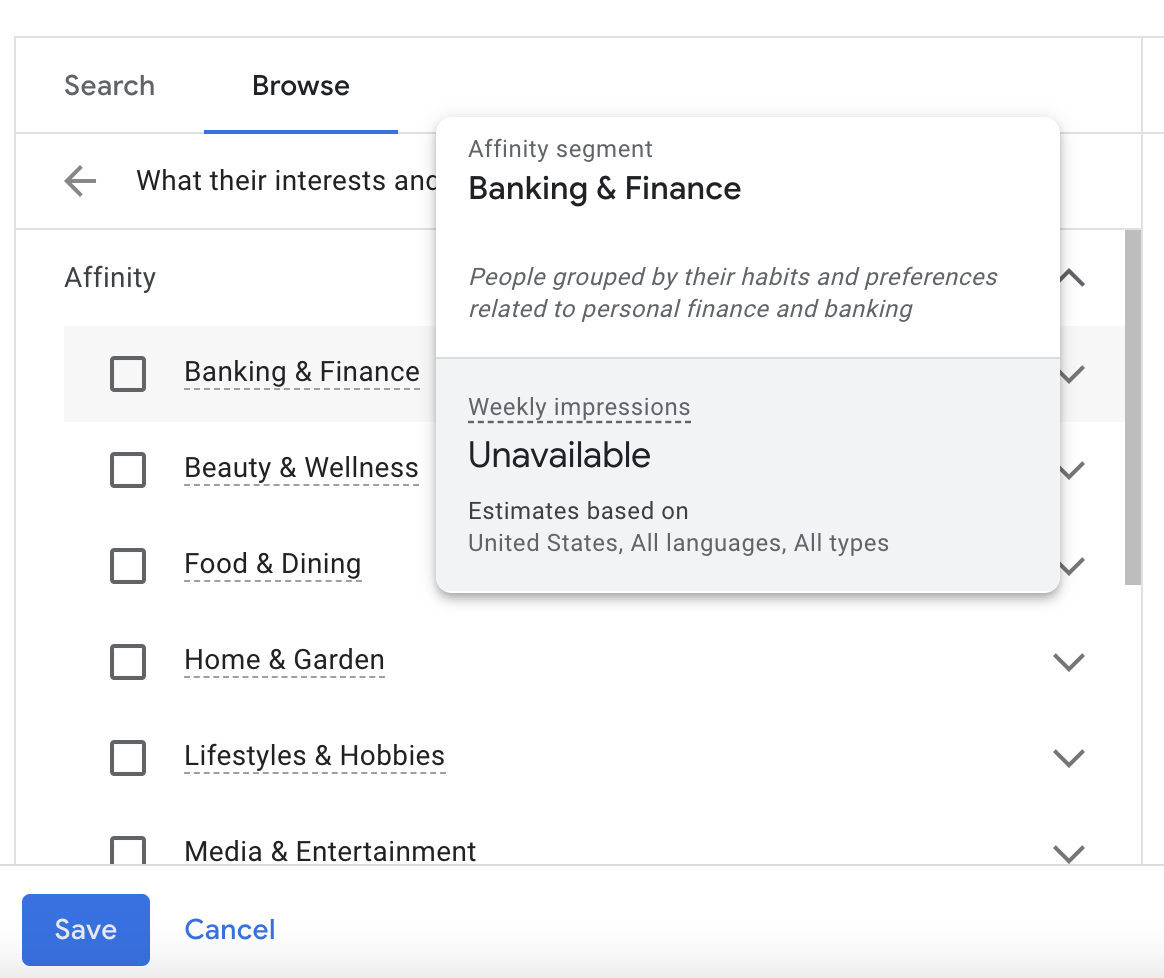Screen dimensions: 1164x978
Task: Switch to the Search tab
Action: coord(109,85)
